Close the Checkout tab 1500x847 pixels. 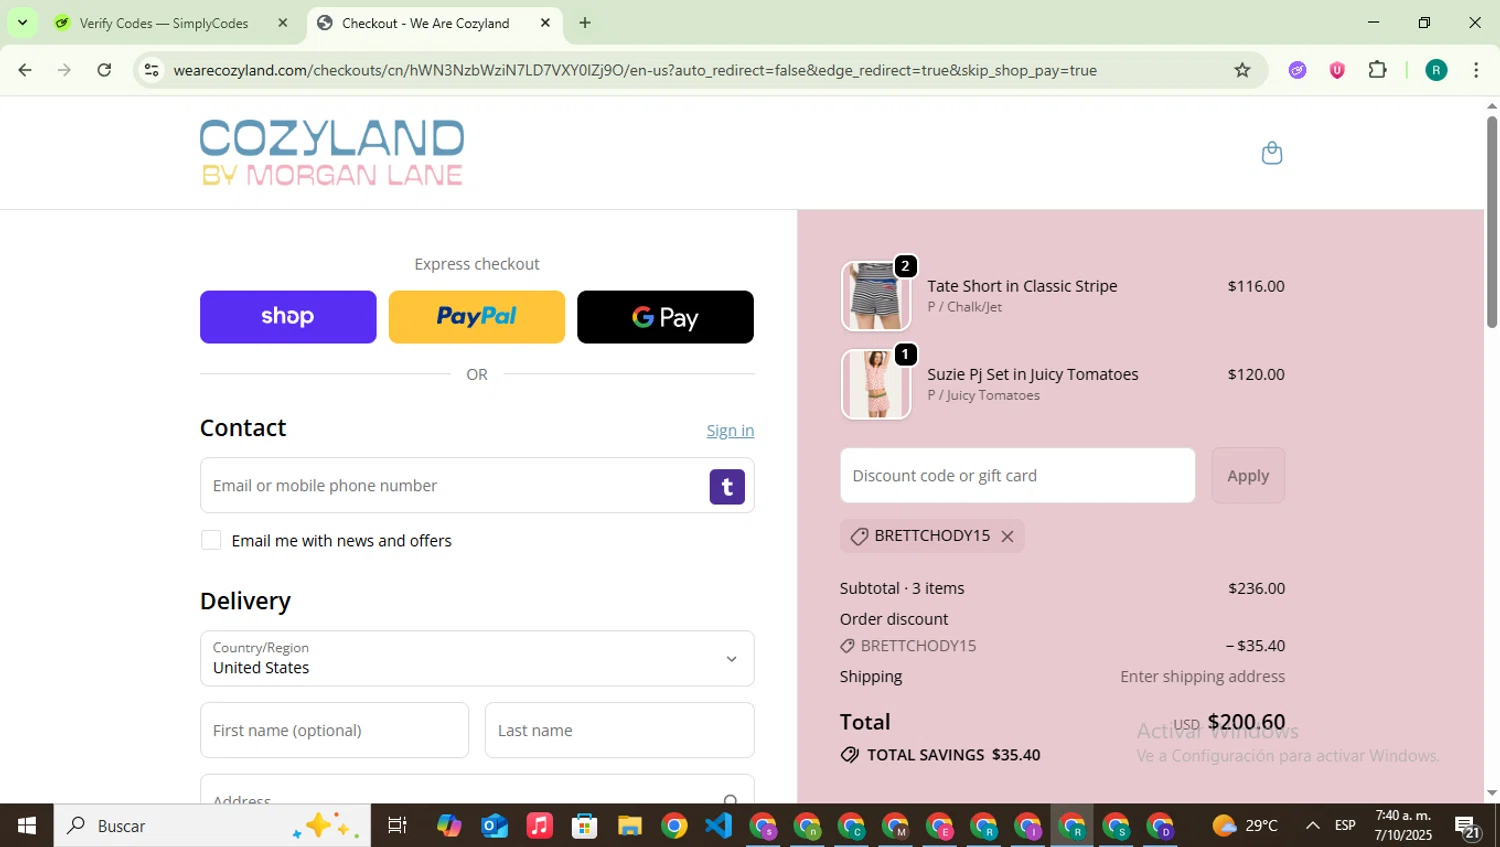(x=545, y=23)
